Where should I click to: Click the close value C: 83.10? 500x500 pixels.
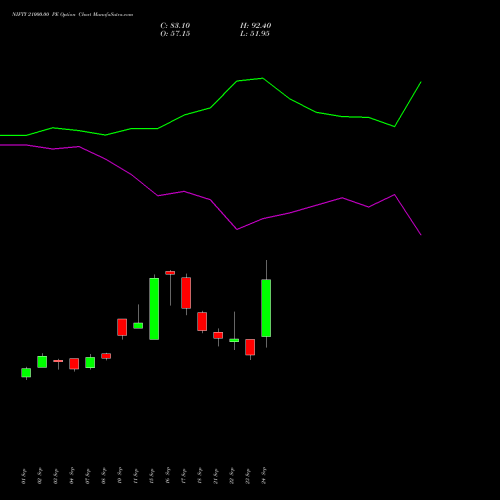point(175,26)
